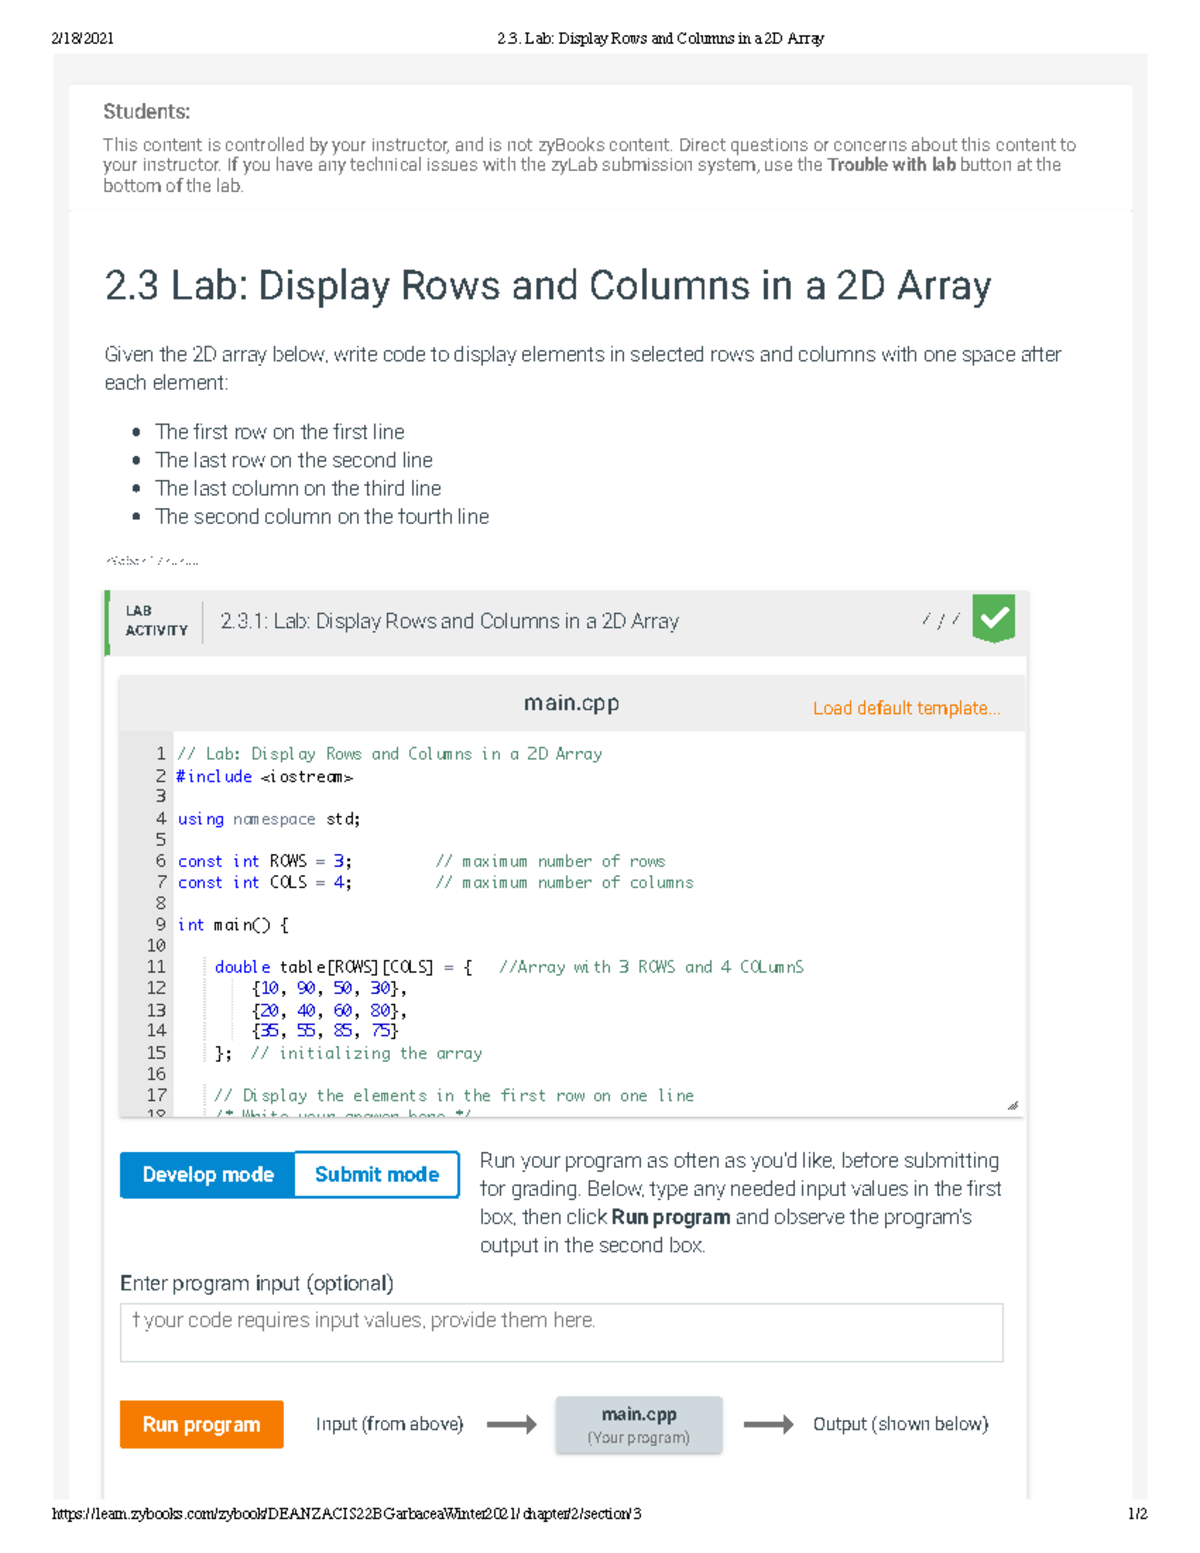
Task: Click the main.cpp (Your program) box
Action: pyautogui.click(x=639, y=1425)
